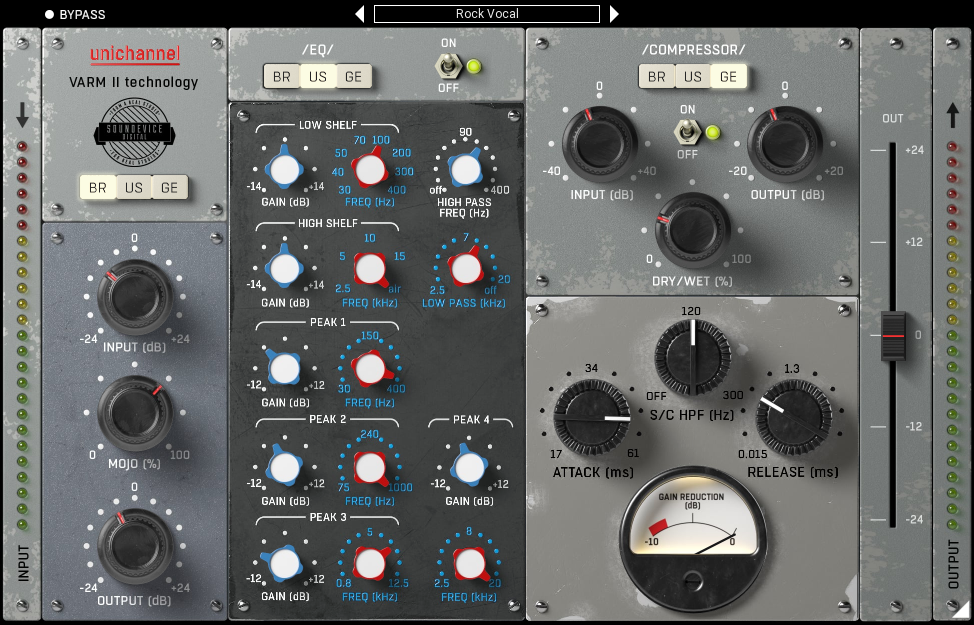Screen dimensions: 974x625
Task: Enable the Bypass button
Action: 50,15
